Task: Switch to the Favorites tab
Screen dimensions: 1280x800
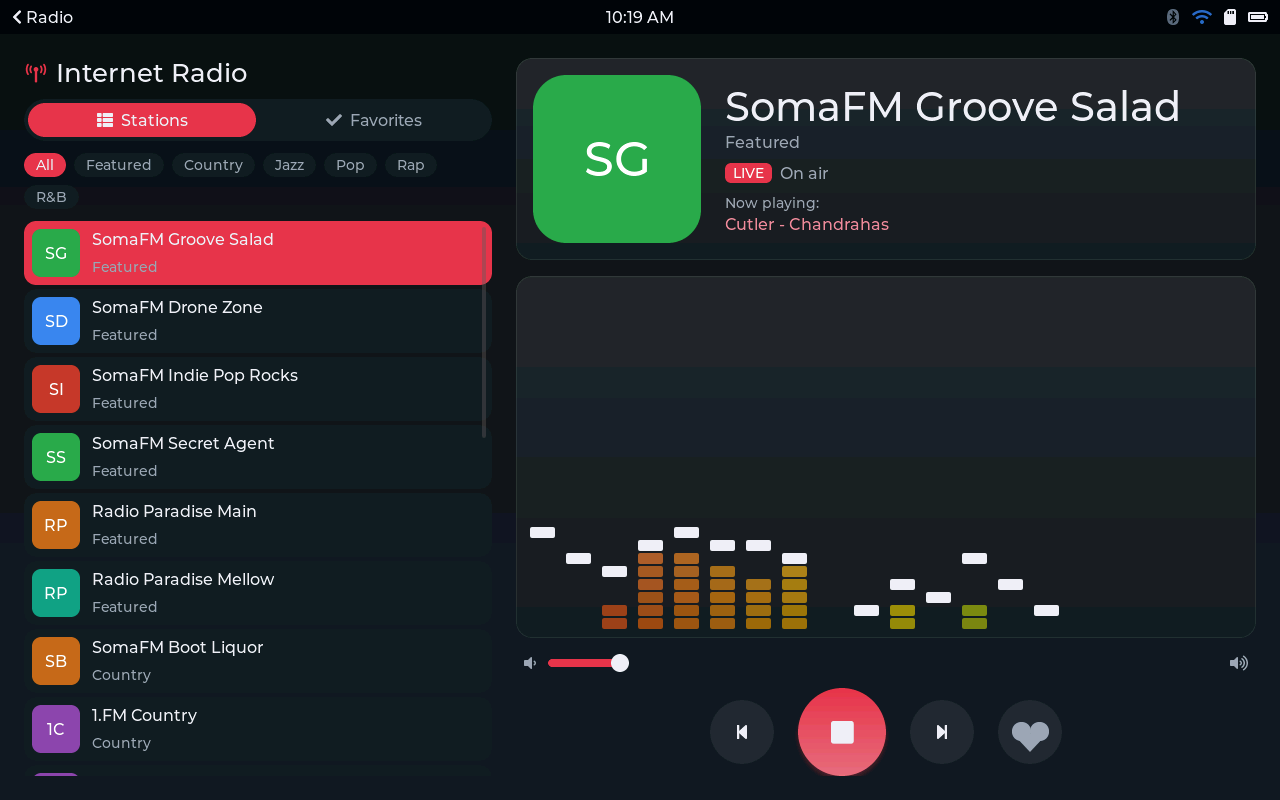Action: (374, 120)
